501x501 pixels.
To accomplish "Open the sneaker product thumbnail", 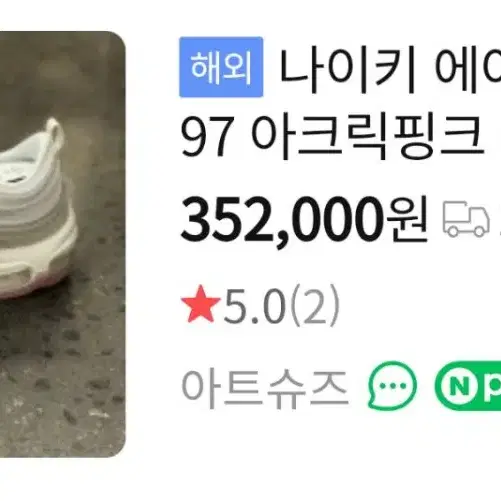I will tap(63, 244).
